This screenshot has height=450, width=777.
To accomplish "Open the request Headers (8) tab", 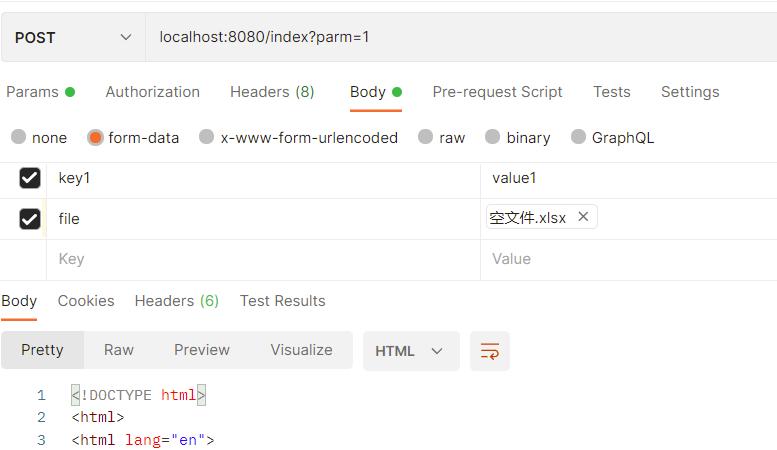I will coord(272,92).
